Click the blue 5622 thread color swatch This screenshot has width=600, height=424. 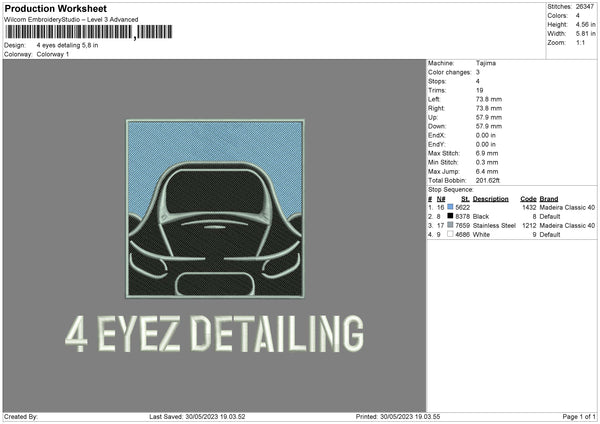[x=450, y=207]
